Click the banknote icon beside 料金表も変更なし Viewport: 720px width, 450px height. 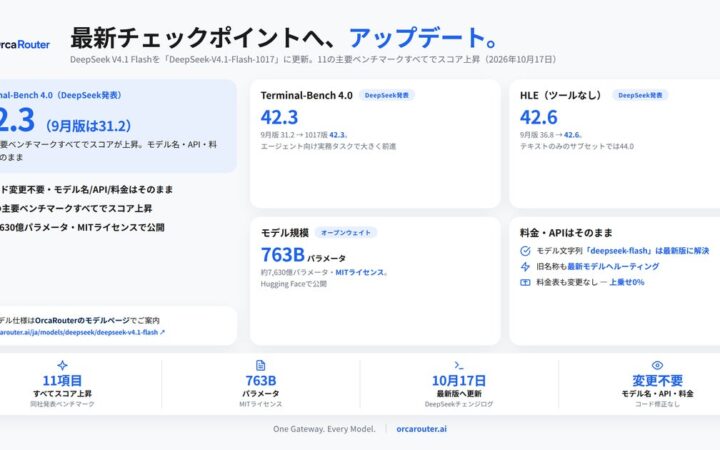click(x=525, y=282)
